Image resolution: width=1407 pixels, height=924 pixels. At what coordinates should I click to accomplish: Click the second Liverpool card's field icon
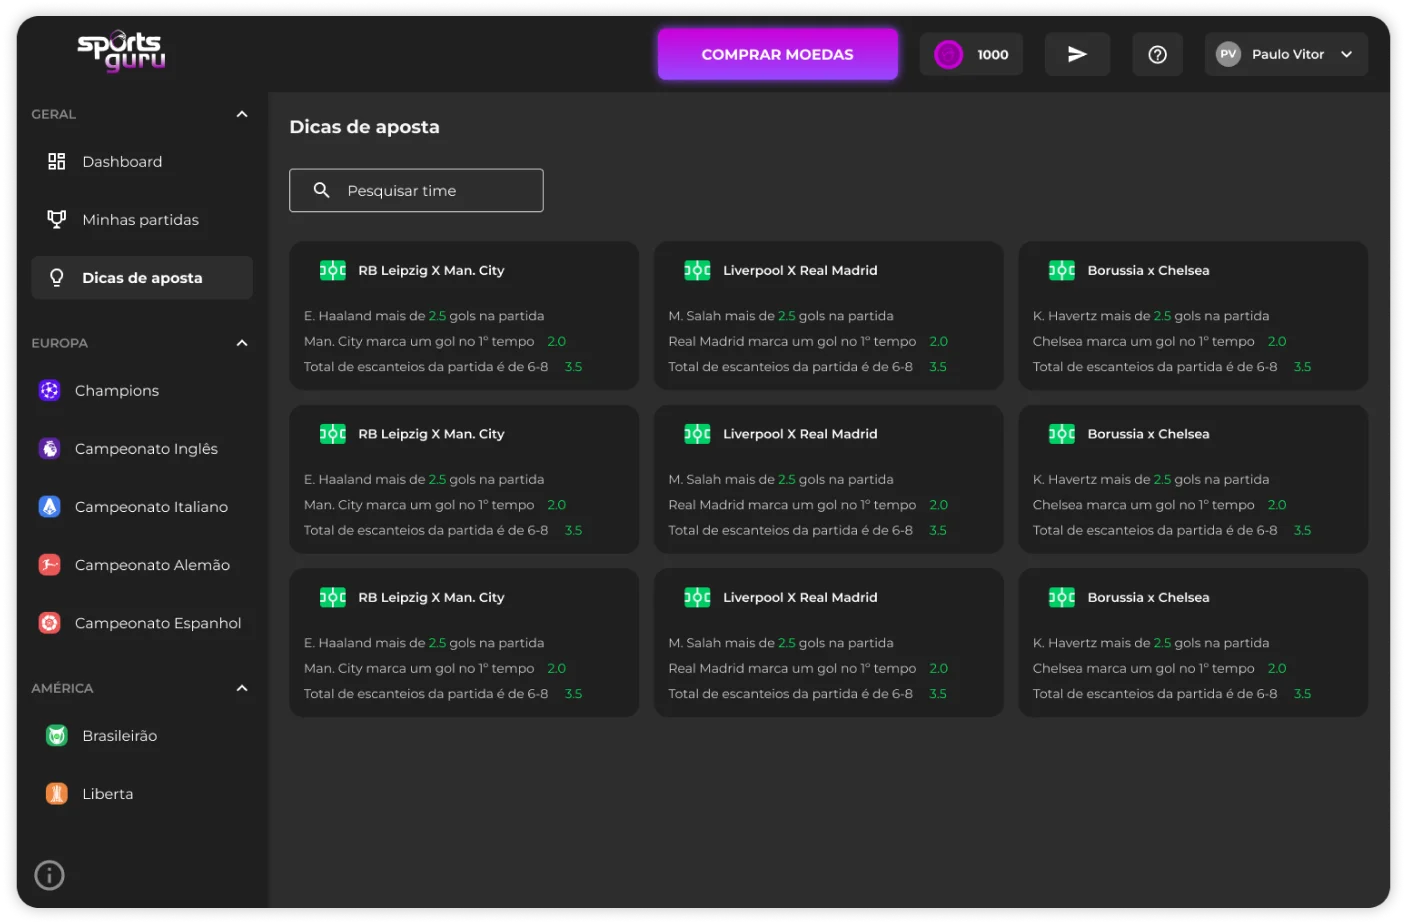coord(697,433)
